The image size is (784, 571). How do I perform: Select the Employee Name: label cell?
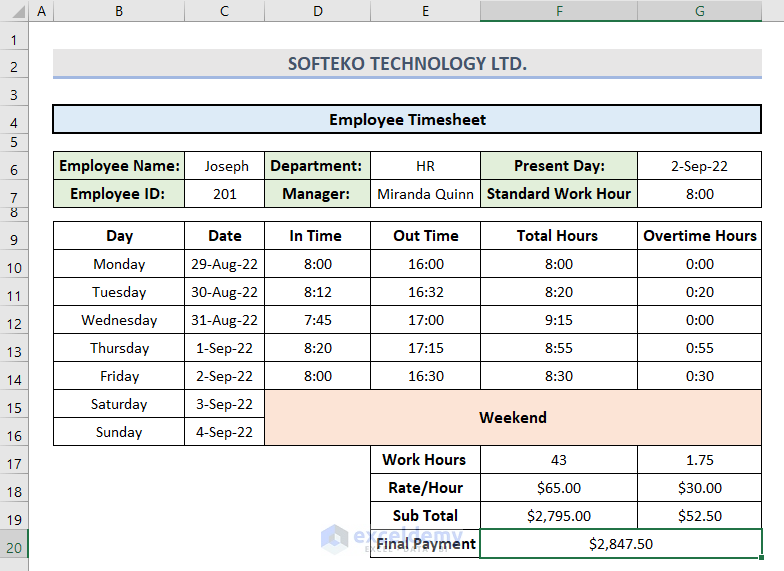coord(119,166)
